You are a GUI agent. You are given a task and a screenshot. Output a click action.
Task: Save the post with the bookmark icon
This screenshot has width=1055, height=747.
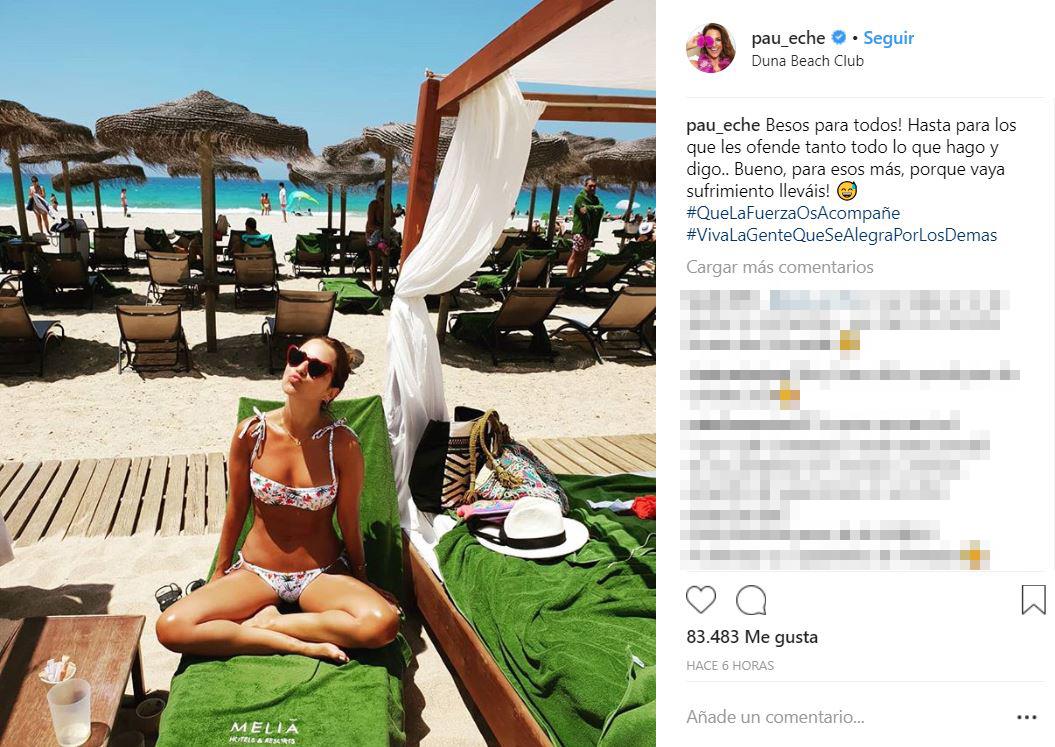1033,600
